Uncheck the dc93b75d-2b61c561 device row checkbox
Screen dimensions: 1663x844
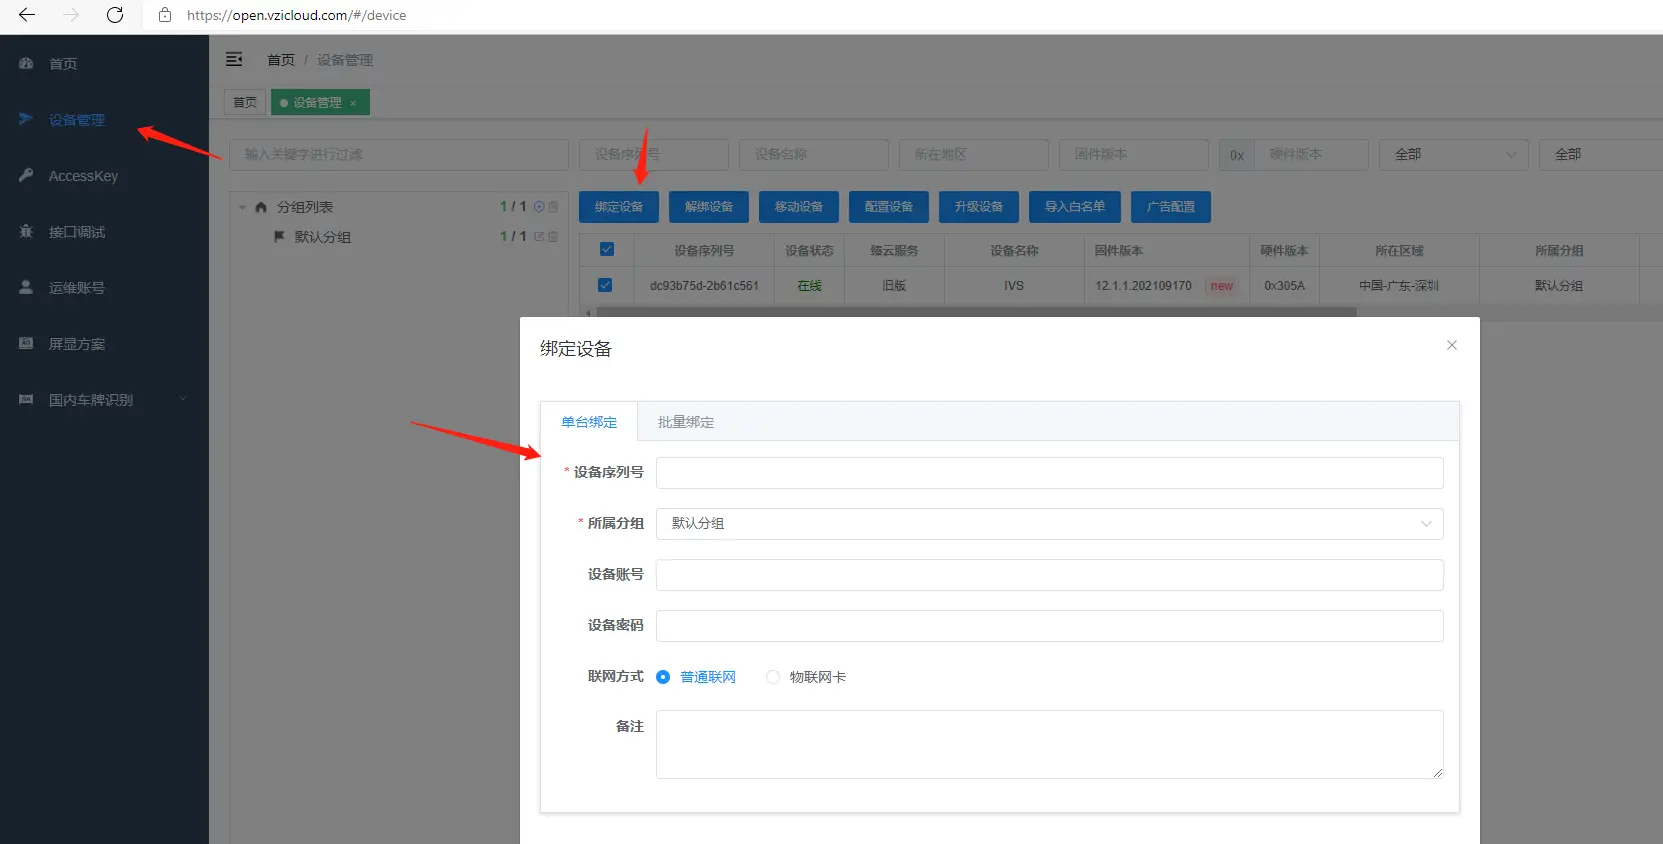pyautogui.click(x=605, y=285)
